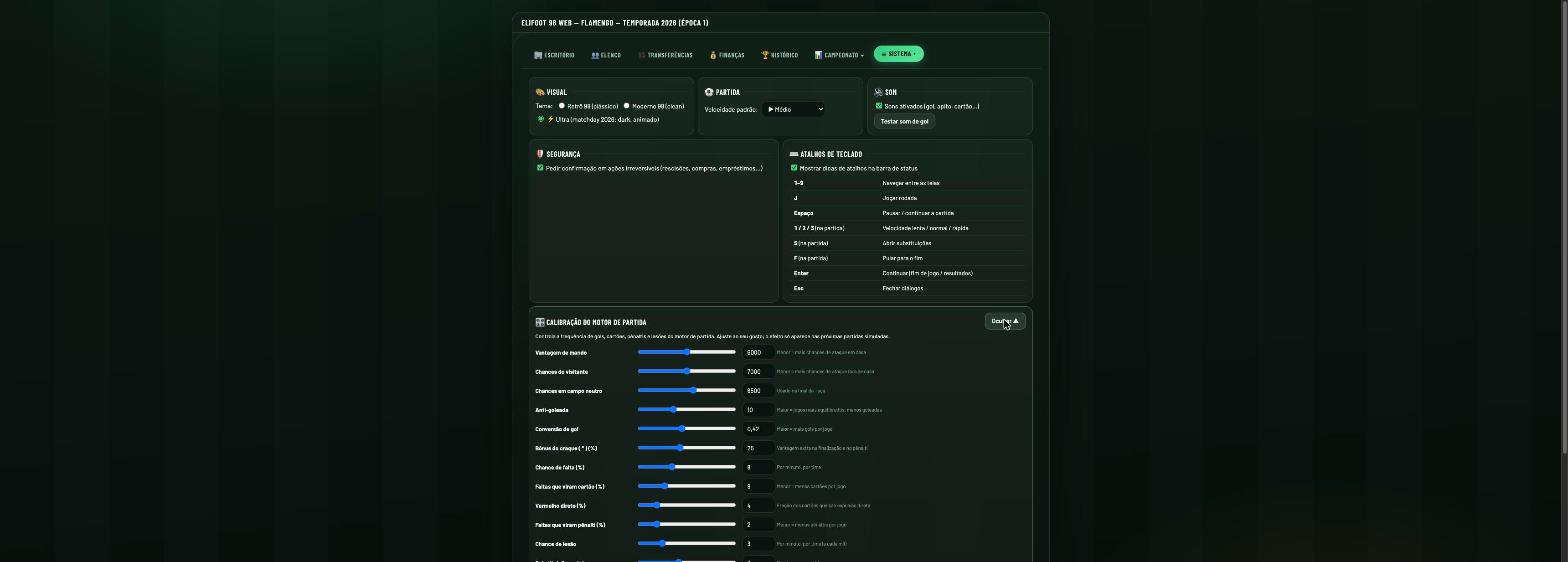Click the palette icon beside Visual
Viewport: 1568px width, 562px height.
(540, 92)
